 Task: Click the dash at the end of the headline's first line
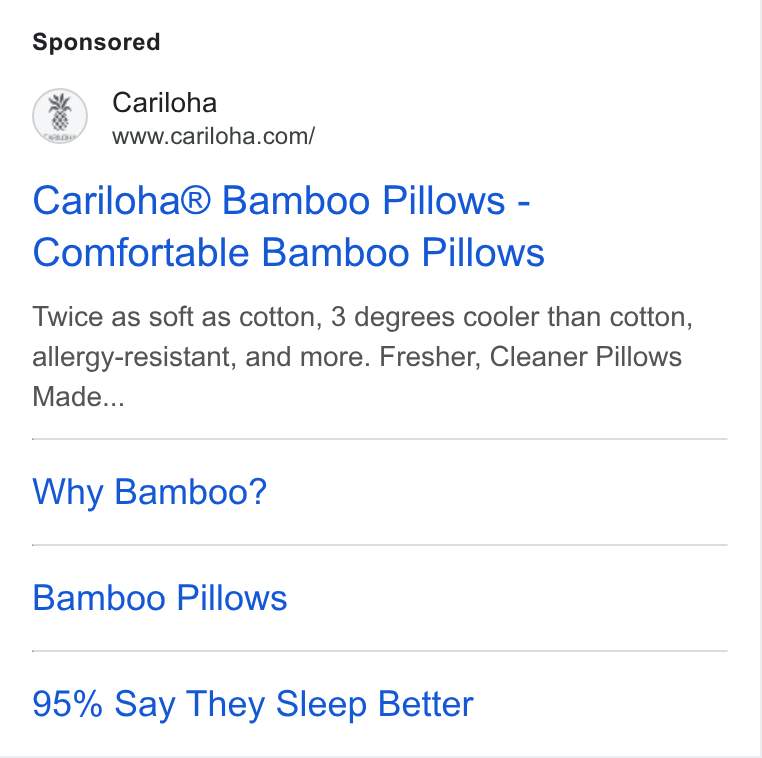click(x=523, y=203)
